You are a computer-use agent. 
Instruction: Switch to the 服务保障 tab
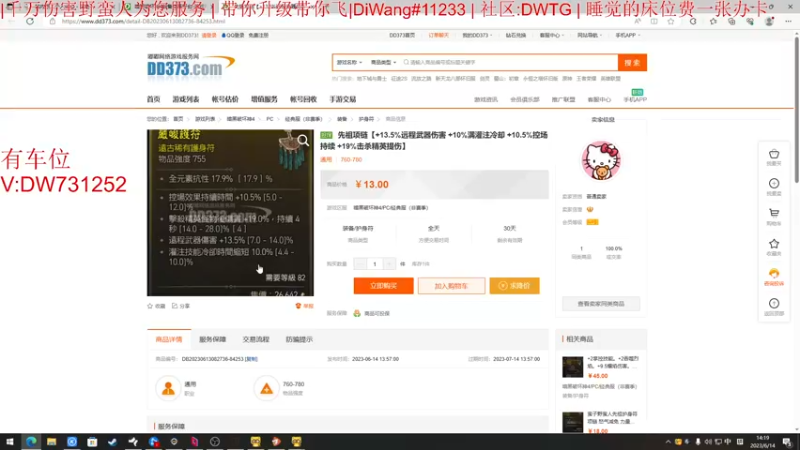212,339
